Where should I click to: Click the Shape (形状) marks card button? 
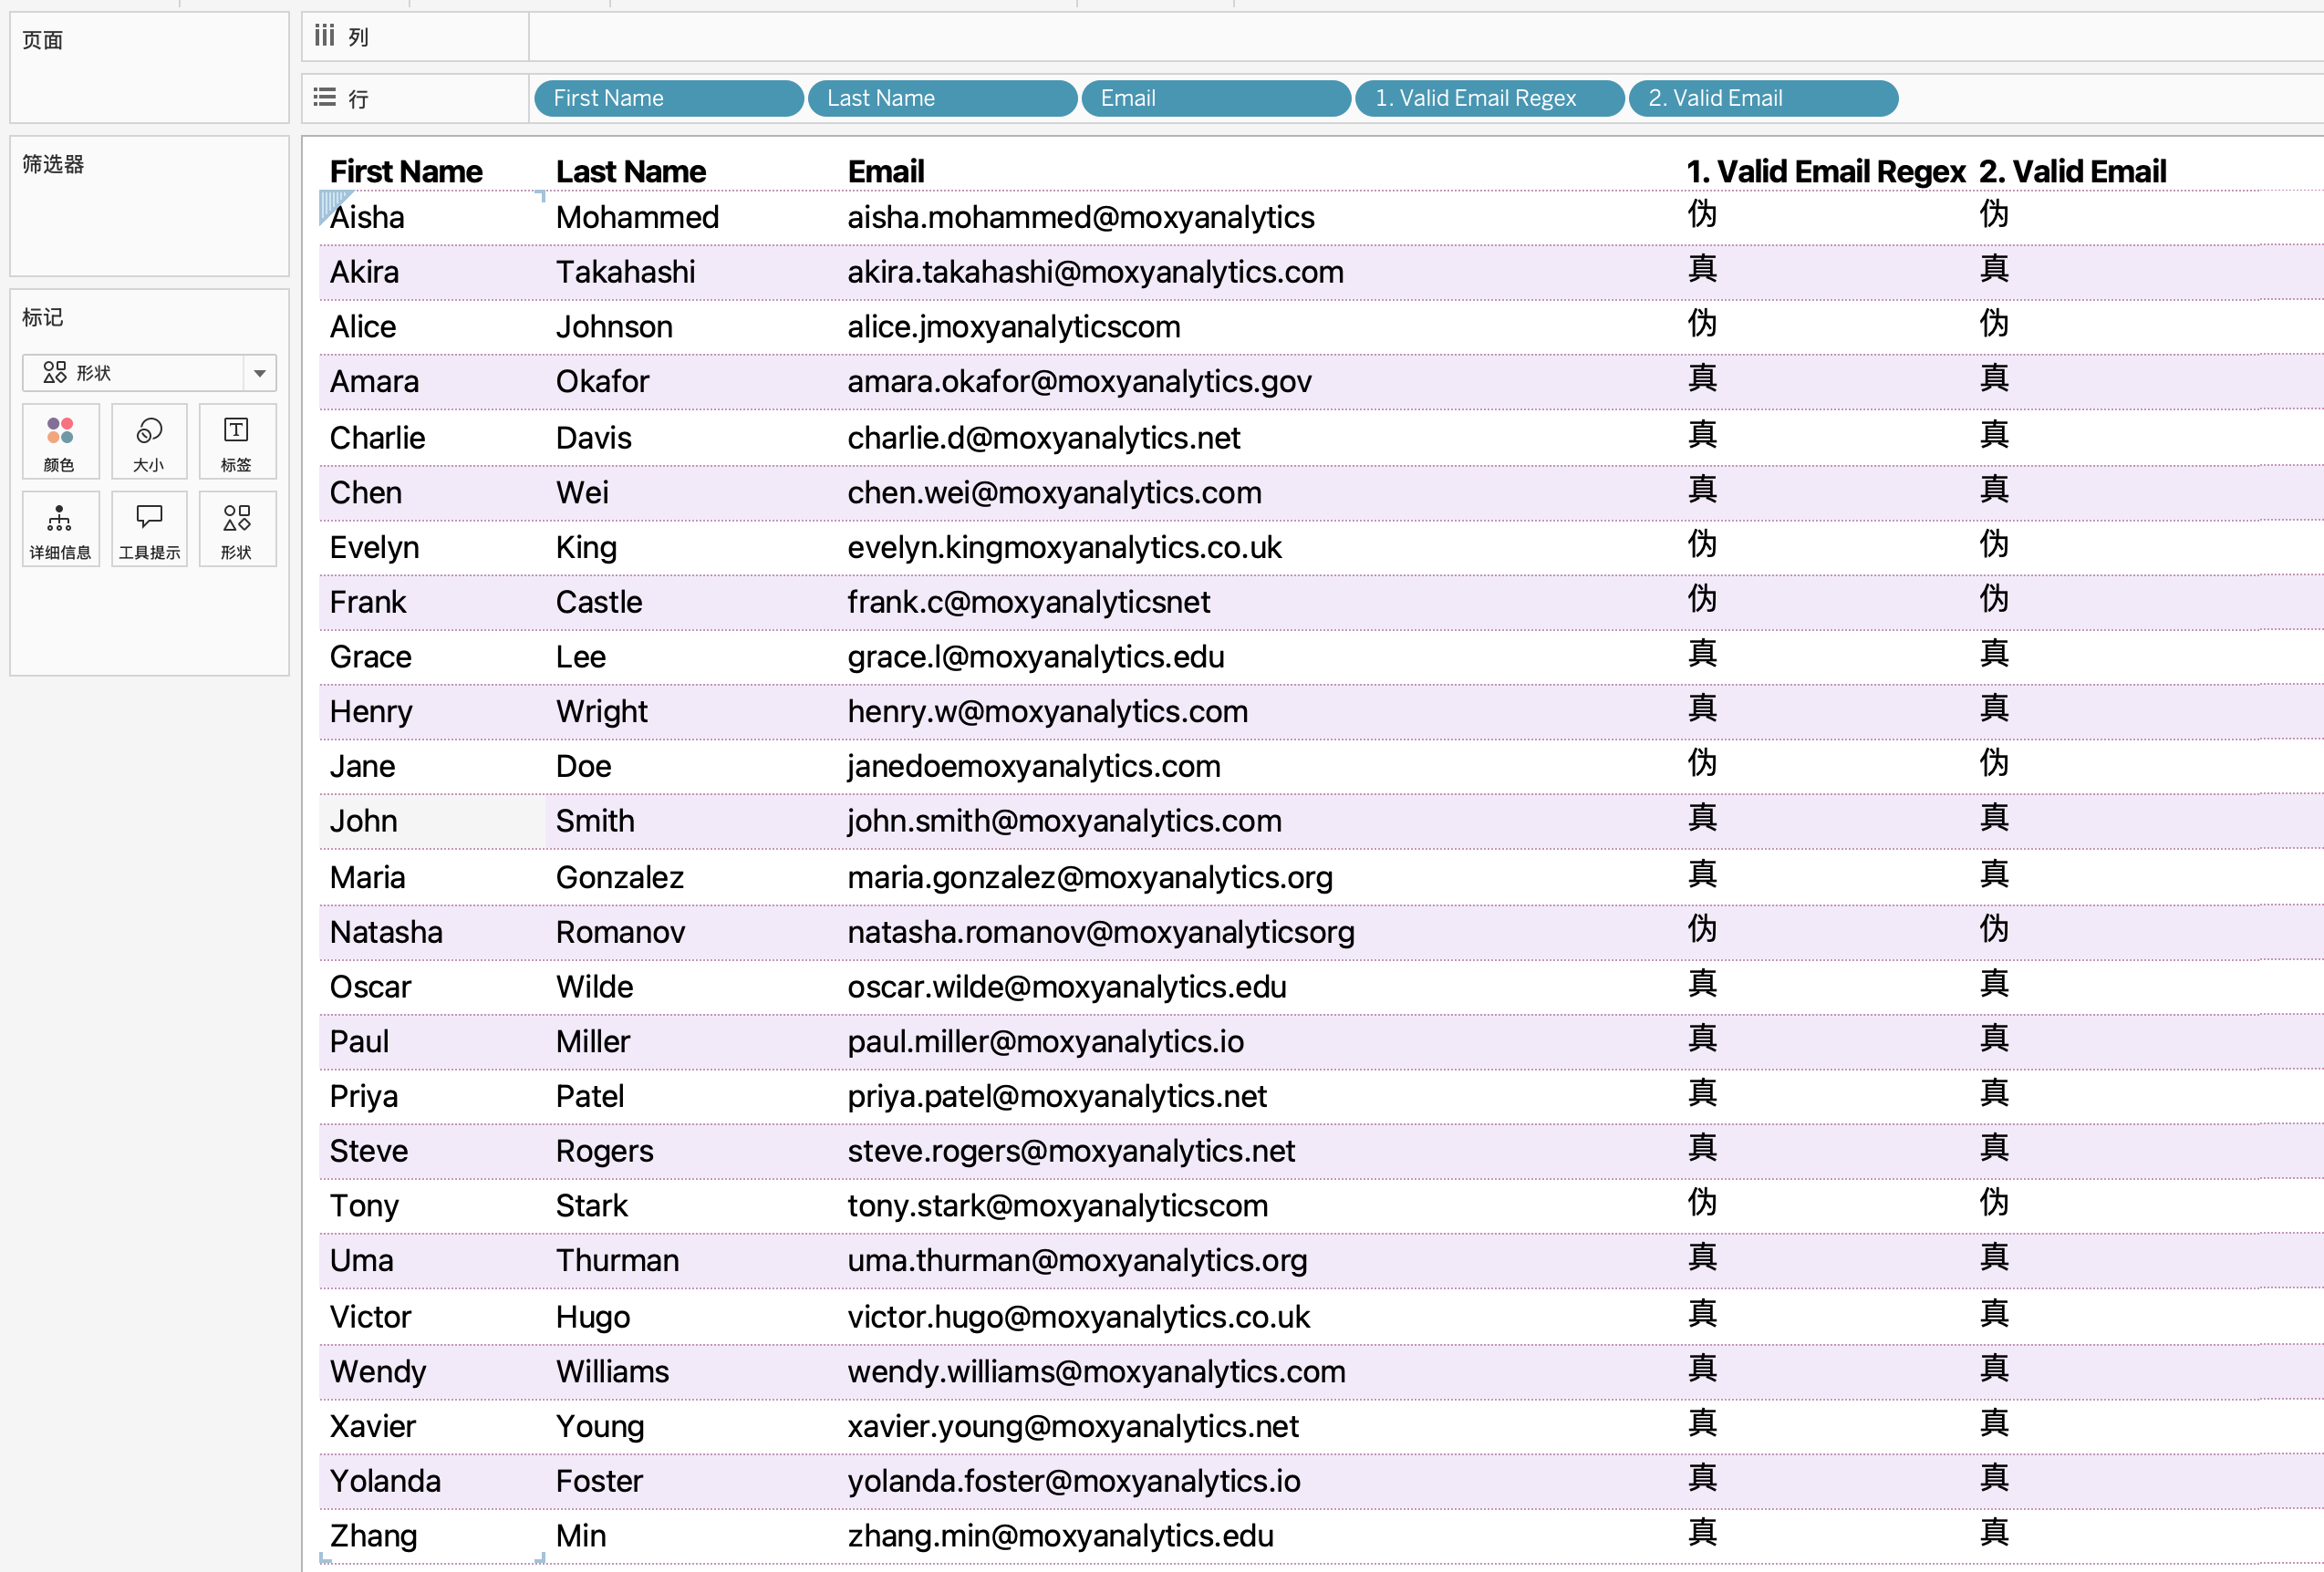[x=237, y=529]
